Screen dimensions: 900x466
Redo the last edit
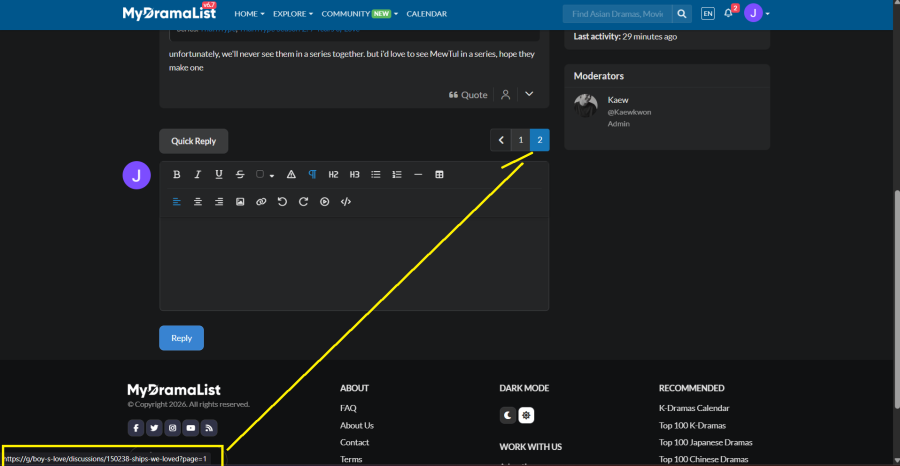(x=304, y=201)
